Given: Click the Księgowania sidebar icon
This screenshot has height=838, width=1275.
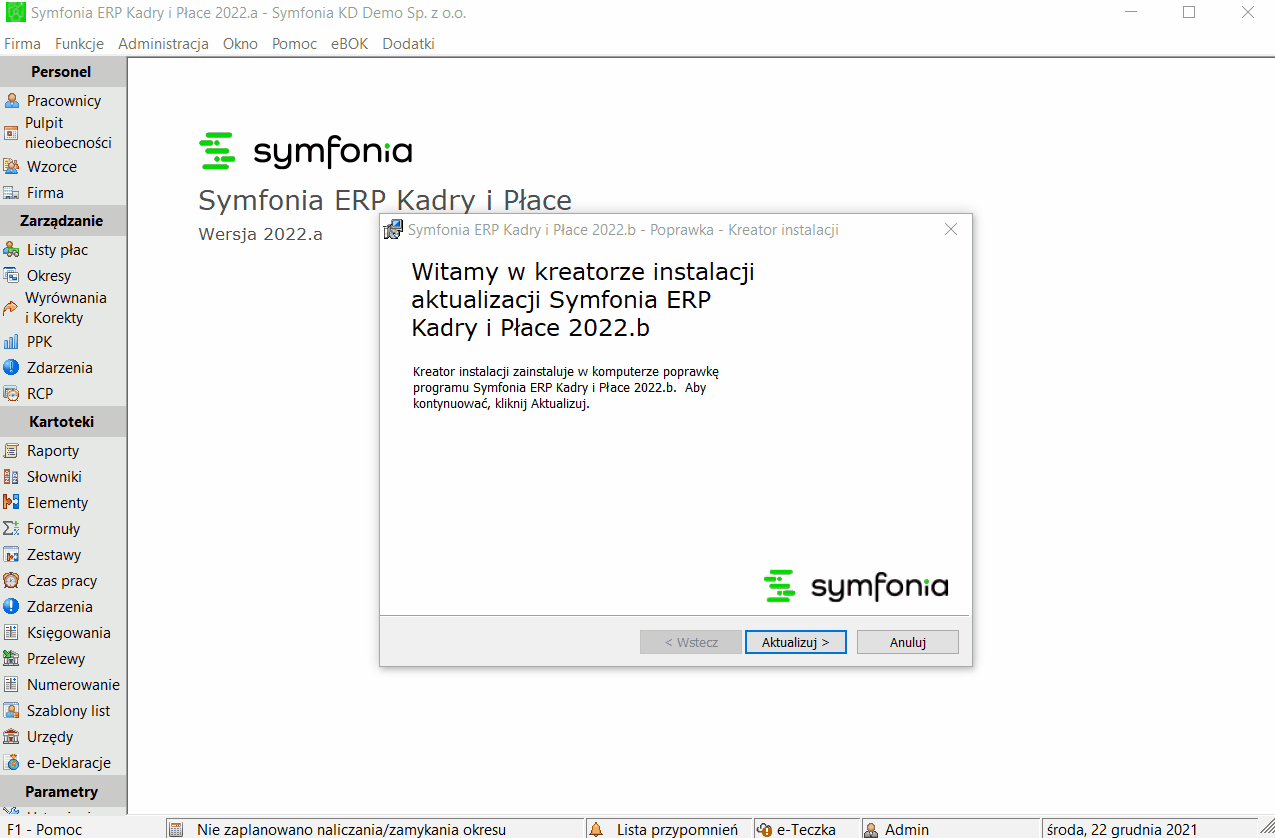Looking at the screenshot, I should (12, 633).
